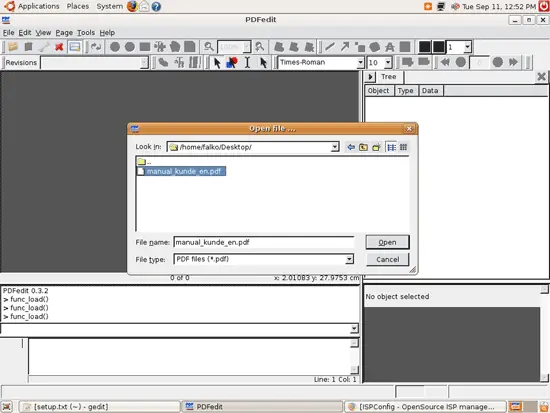Click the red power icon in top panel
550x413 pixels.
pos(544,6)
